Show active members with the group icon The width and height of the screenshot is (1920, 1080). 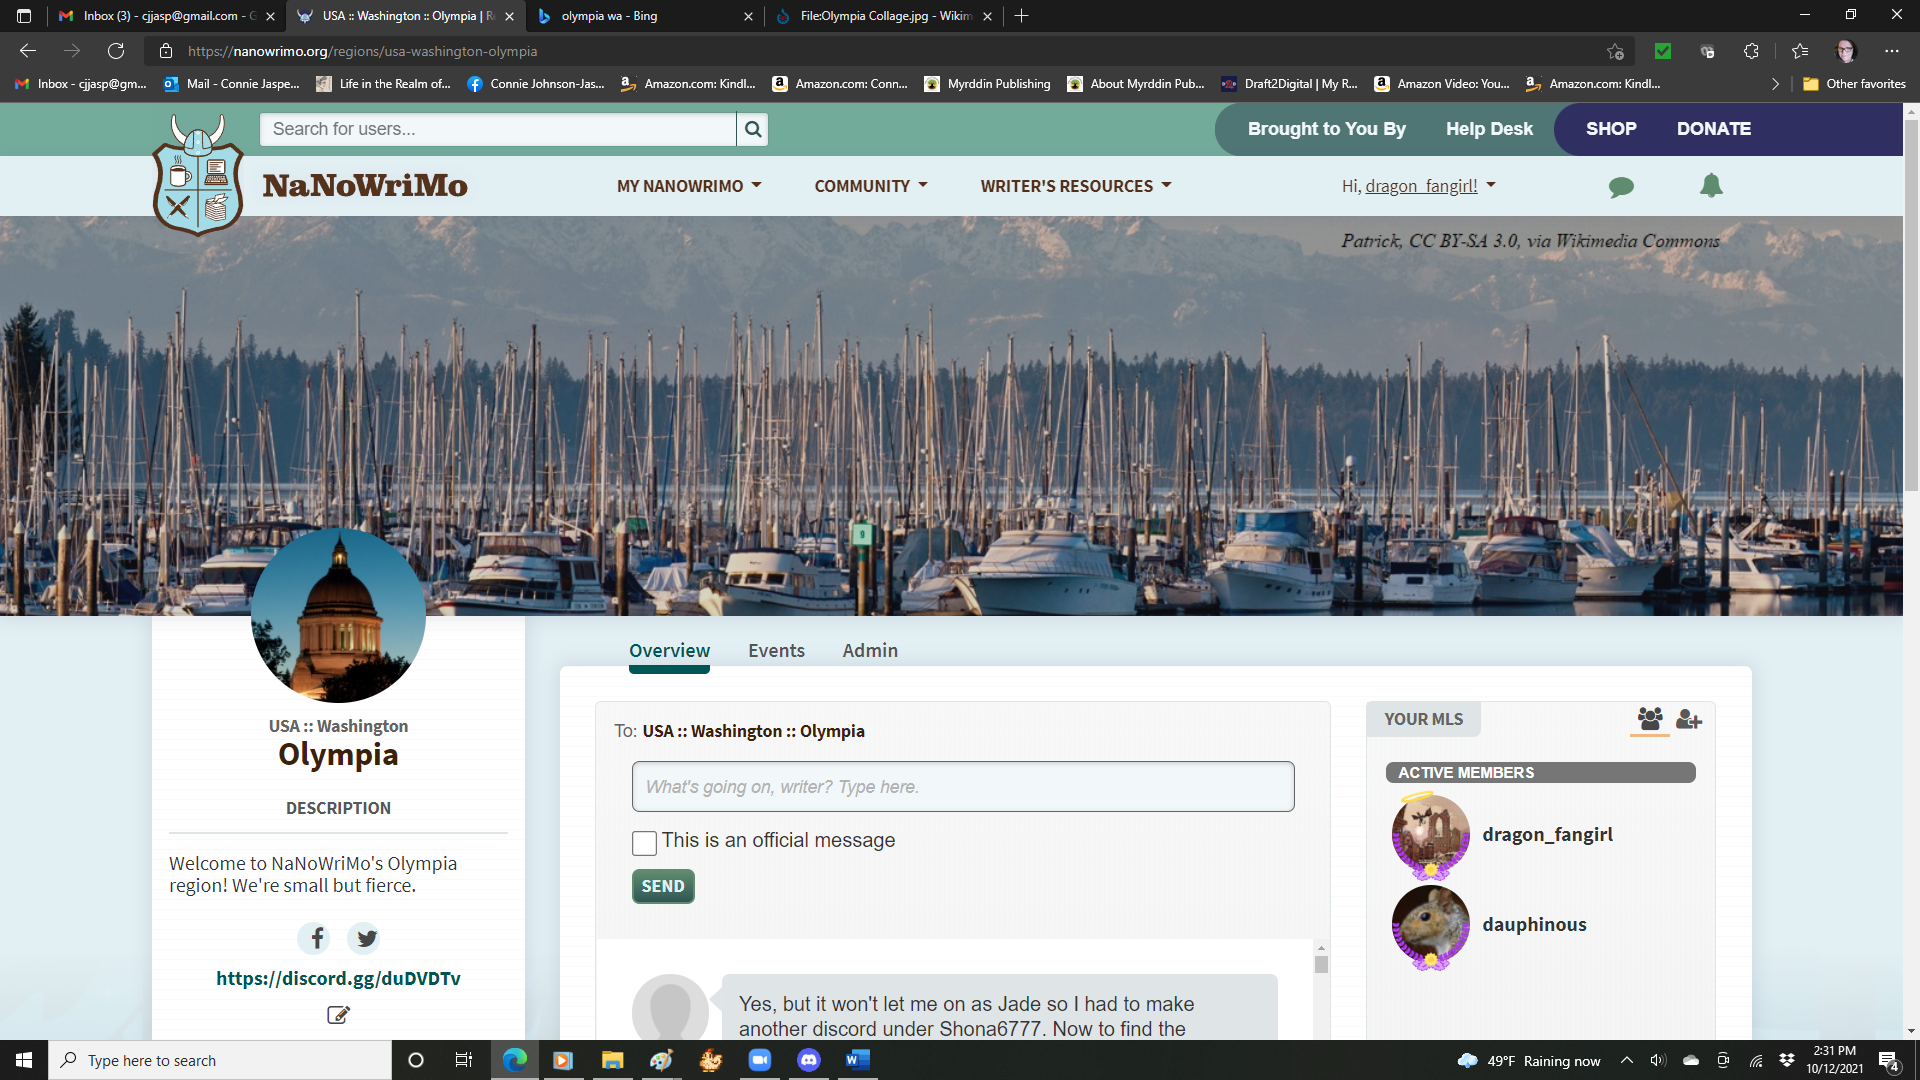pyautogui.click(x=1648, y=719)
